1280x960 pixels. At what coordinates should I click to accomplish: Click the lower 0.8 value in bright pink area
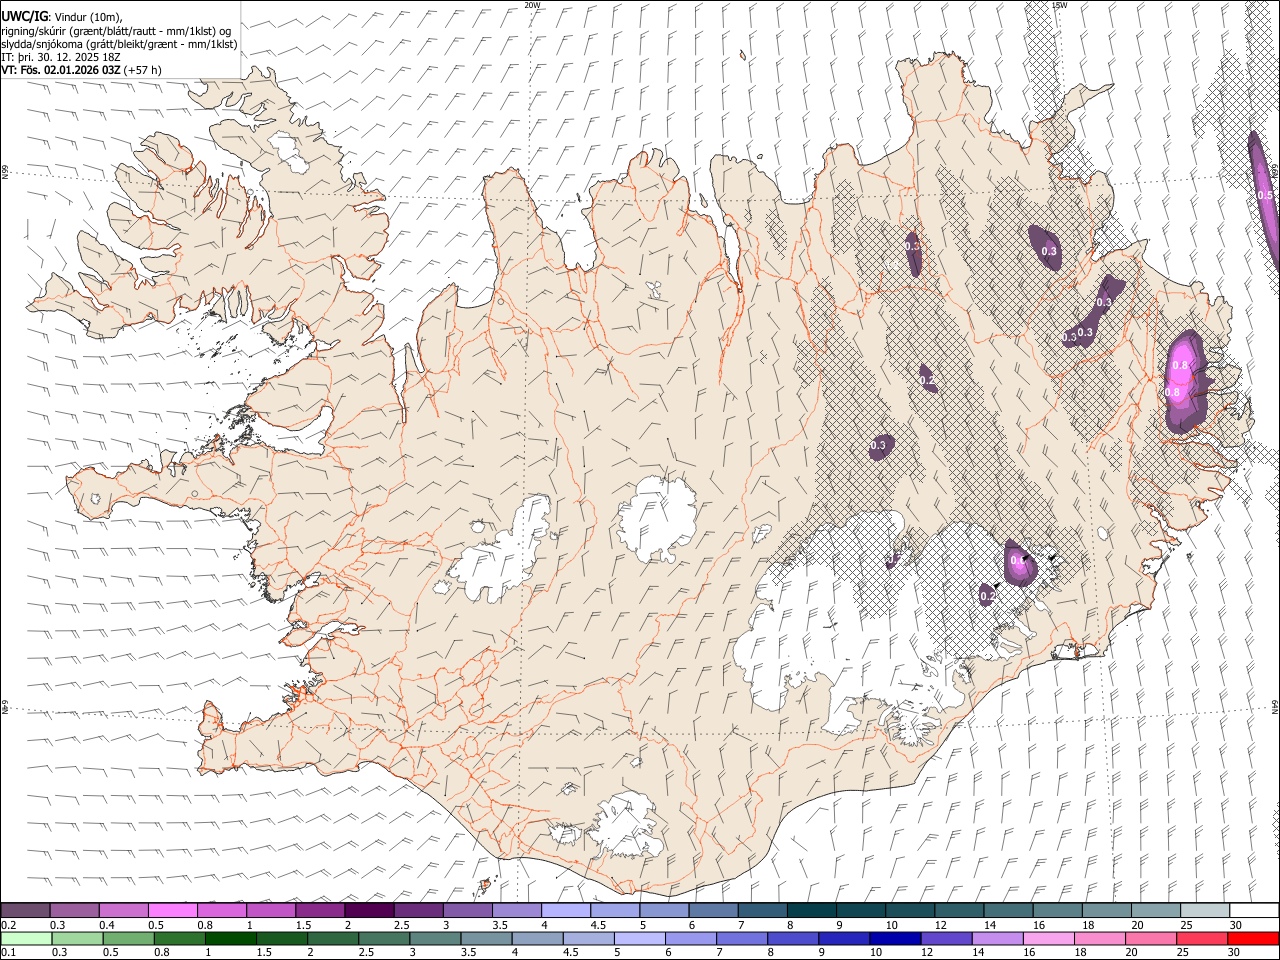[1173, 392]
